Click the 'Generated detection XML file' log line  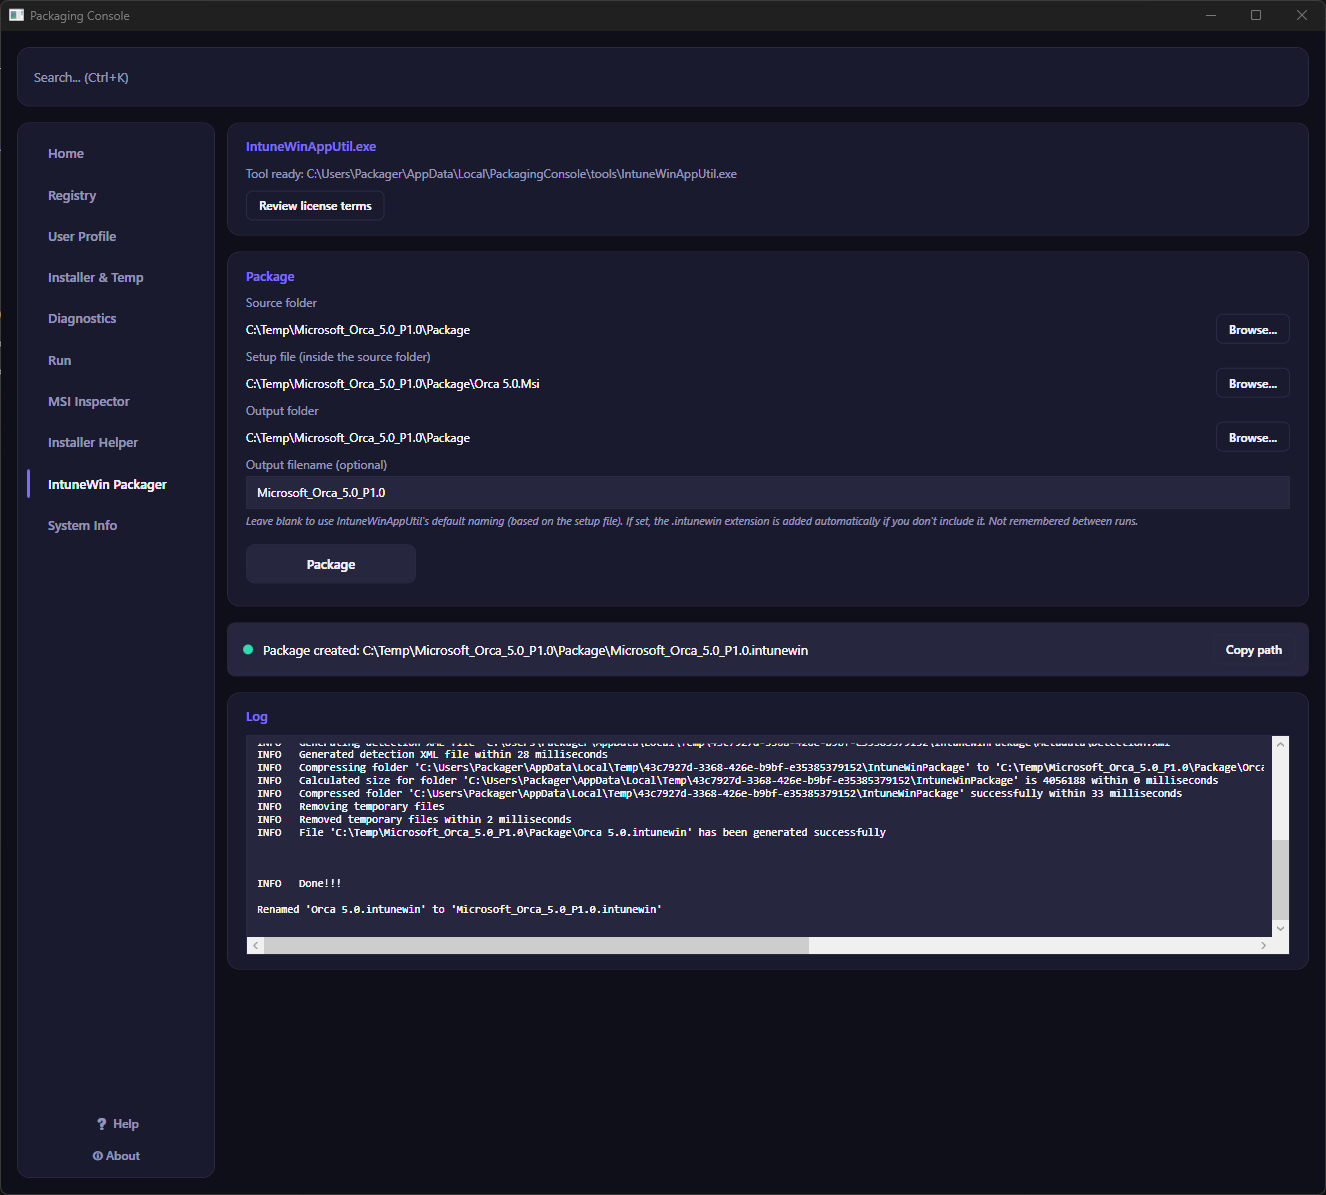coord(432,754)
